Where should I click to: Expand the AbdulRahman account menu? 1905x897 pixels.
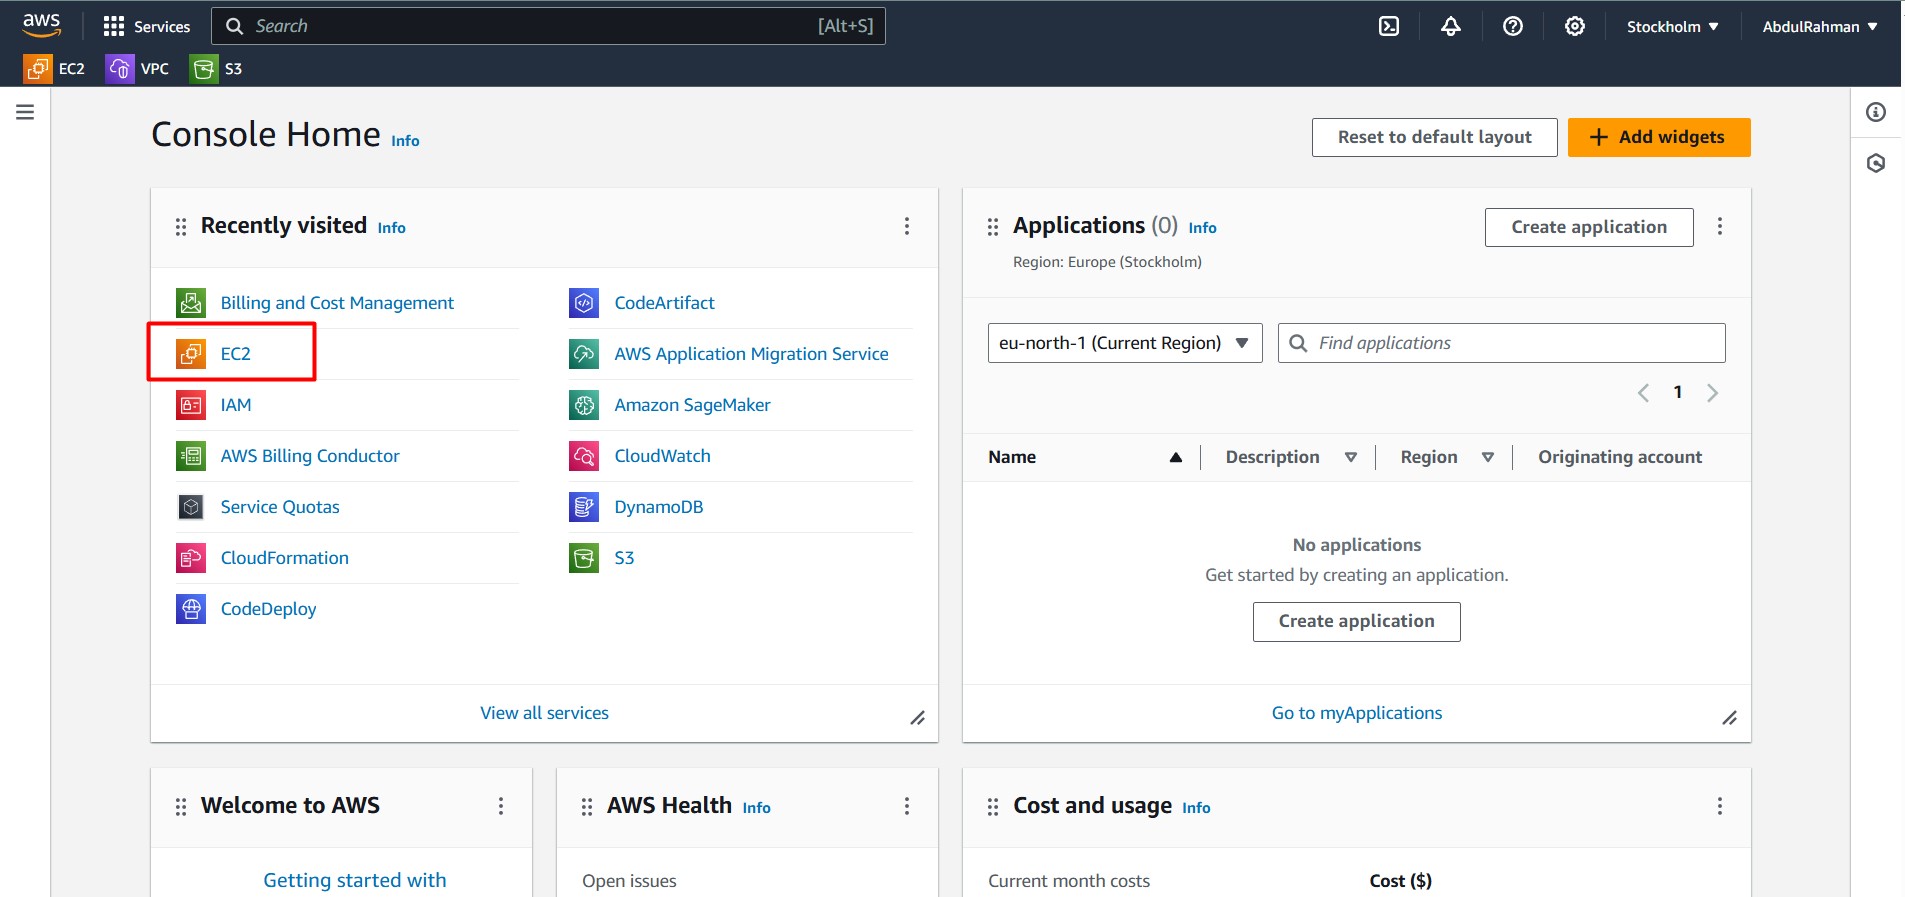tap(1820, 27)
